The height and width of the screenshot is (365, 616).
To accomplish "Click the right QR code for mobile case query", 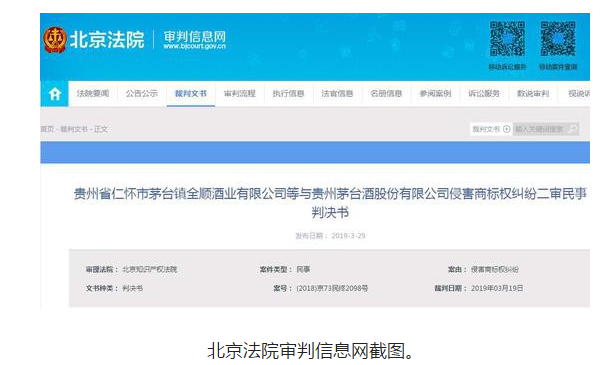I will click(x=558, y=39).
